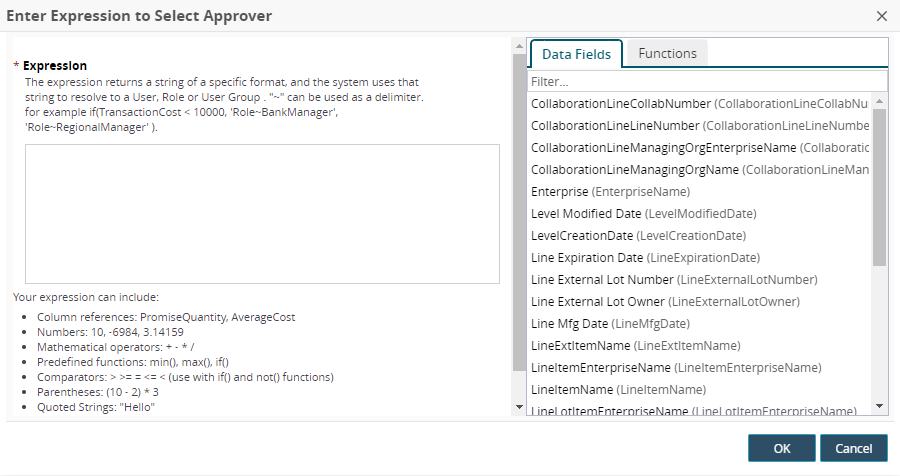Pick the Level Modified Date field
The width and height of the screenshot is (900, 476).
[643, 213]
